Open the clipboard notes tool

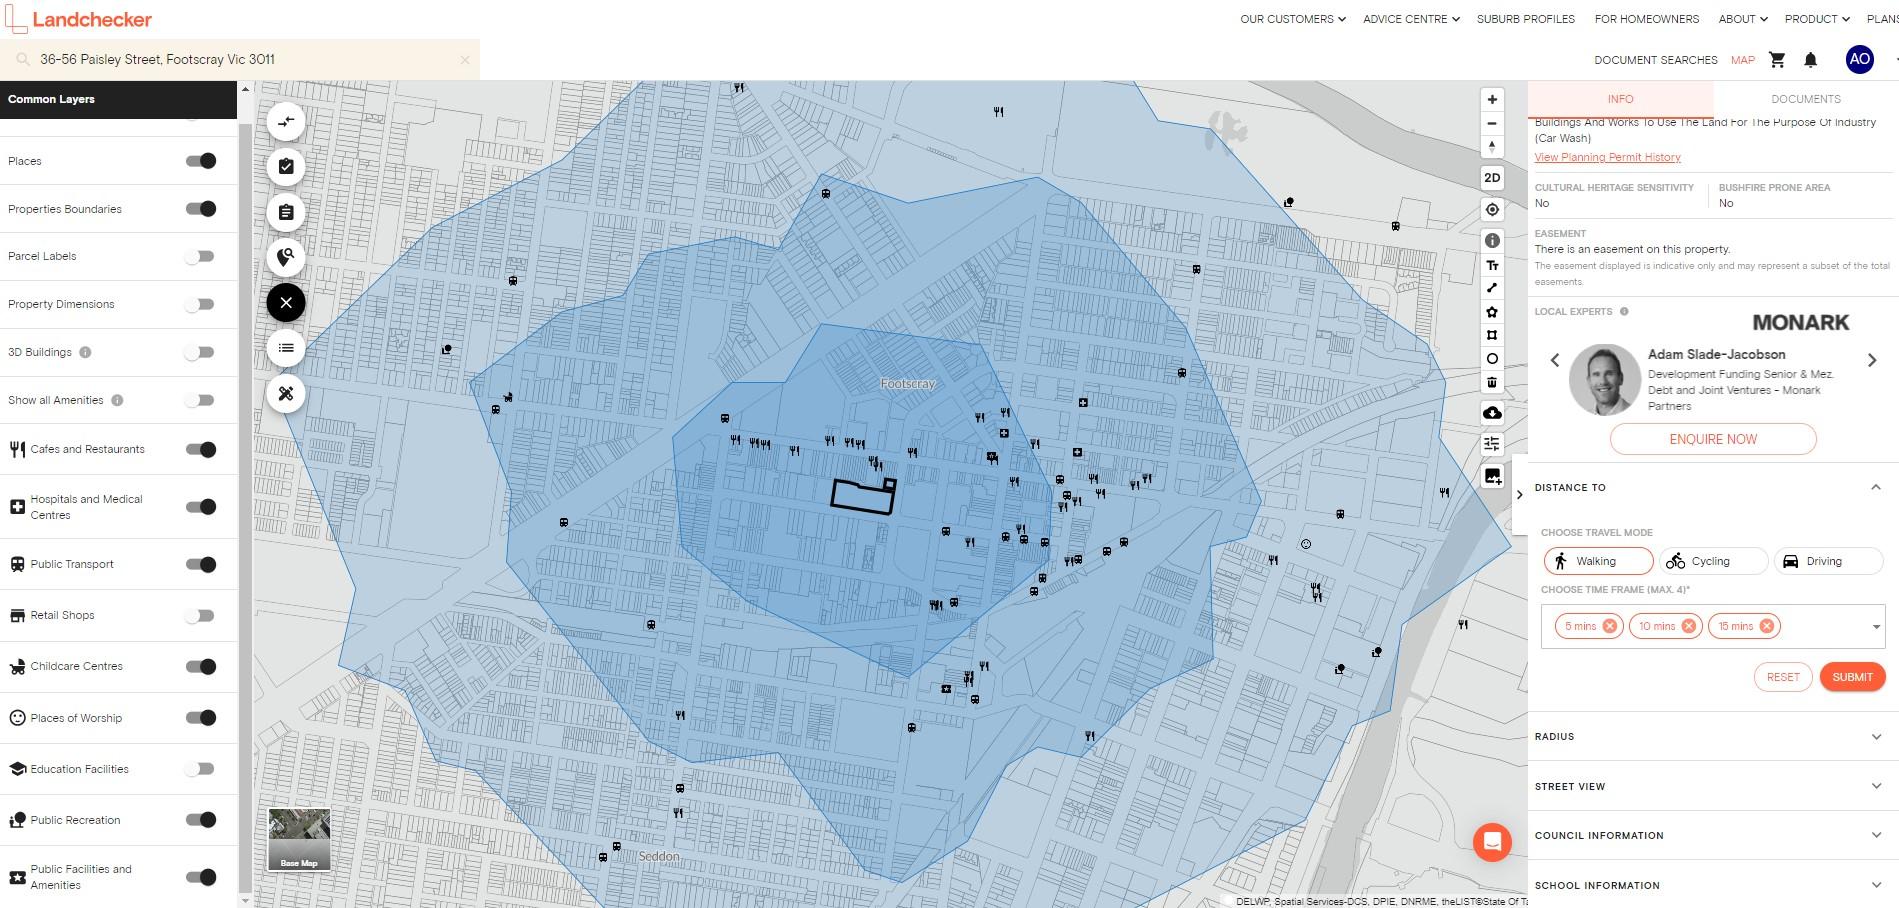pos(286,212)
